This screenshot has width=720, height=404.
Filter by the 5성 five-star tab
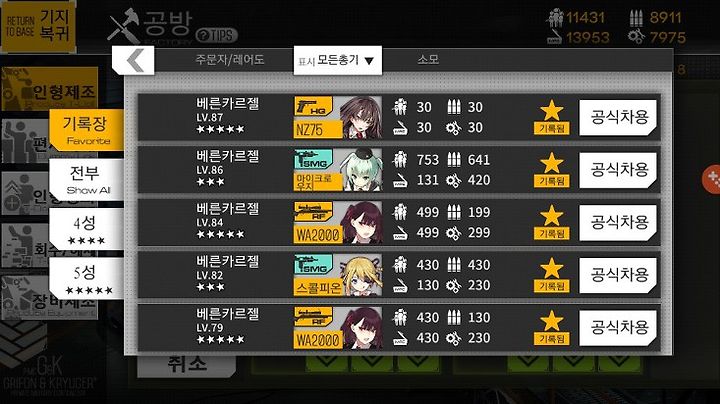(86, 279)
